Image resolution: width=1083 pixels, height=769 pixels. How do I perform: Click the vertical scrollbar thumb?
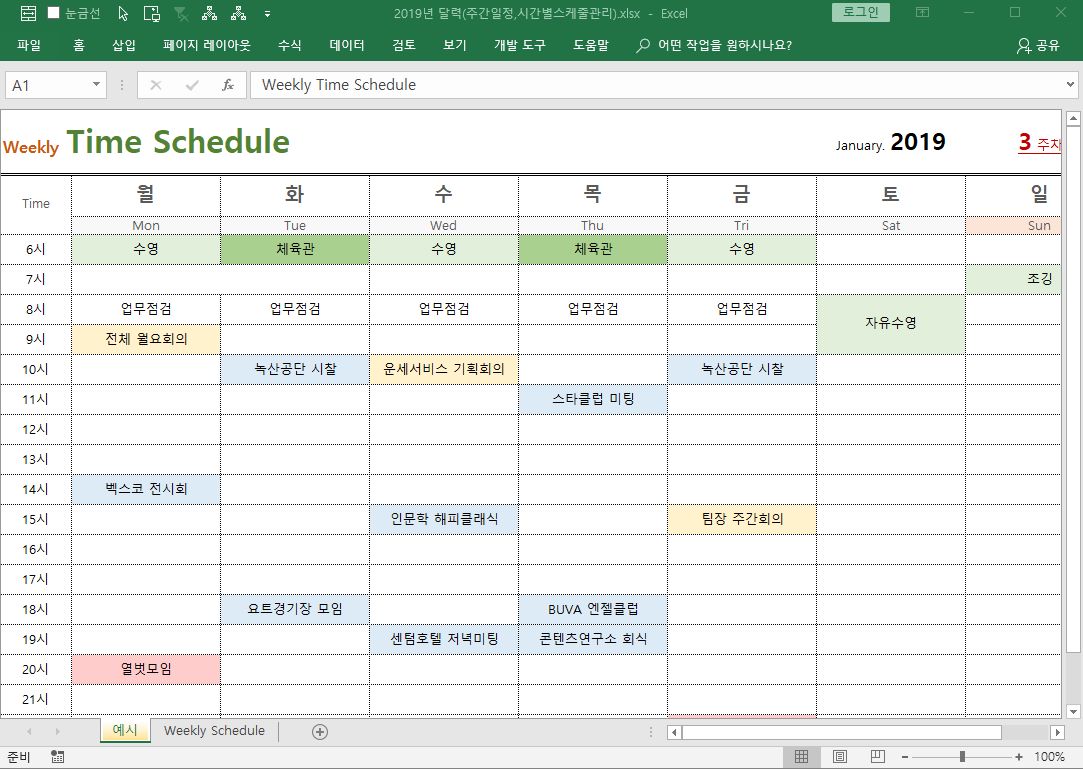click(1073, 390)
